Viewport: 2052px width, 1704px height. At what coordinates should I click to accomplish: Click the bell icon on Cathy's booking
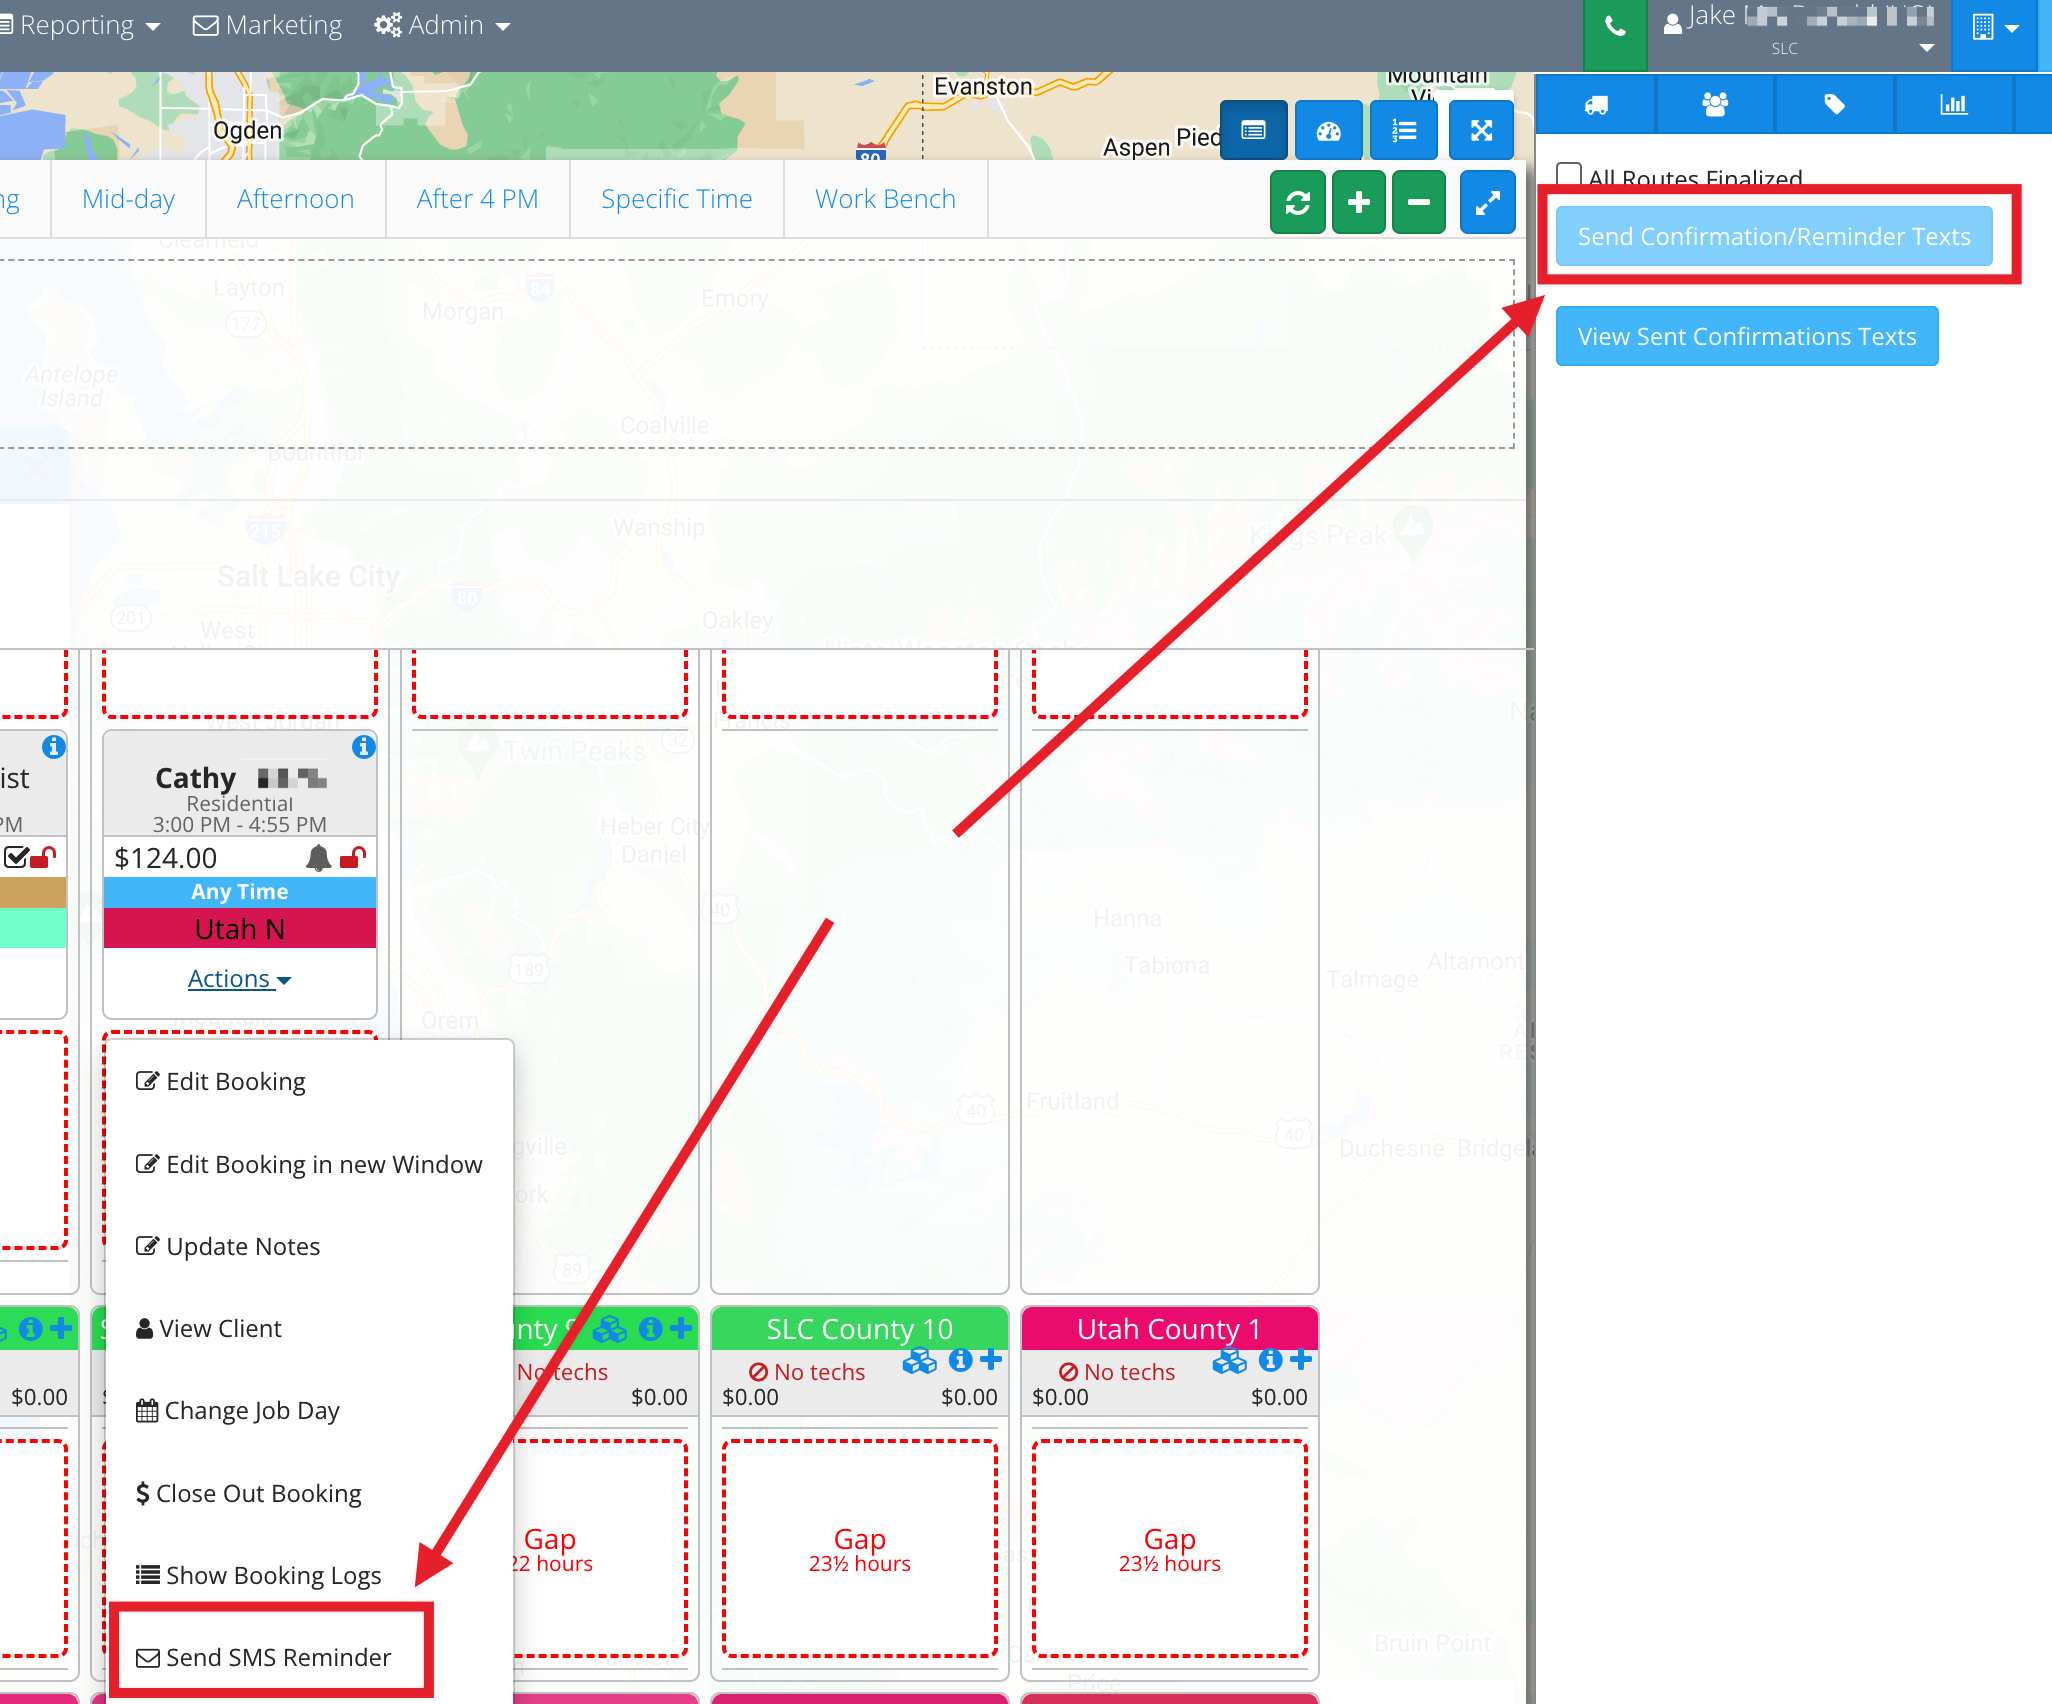coord(318,857)
